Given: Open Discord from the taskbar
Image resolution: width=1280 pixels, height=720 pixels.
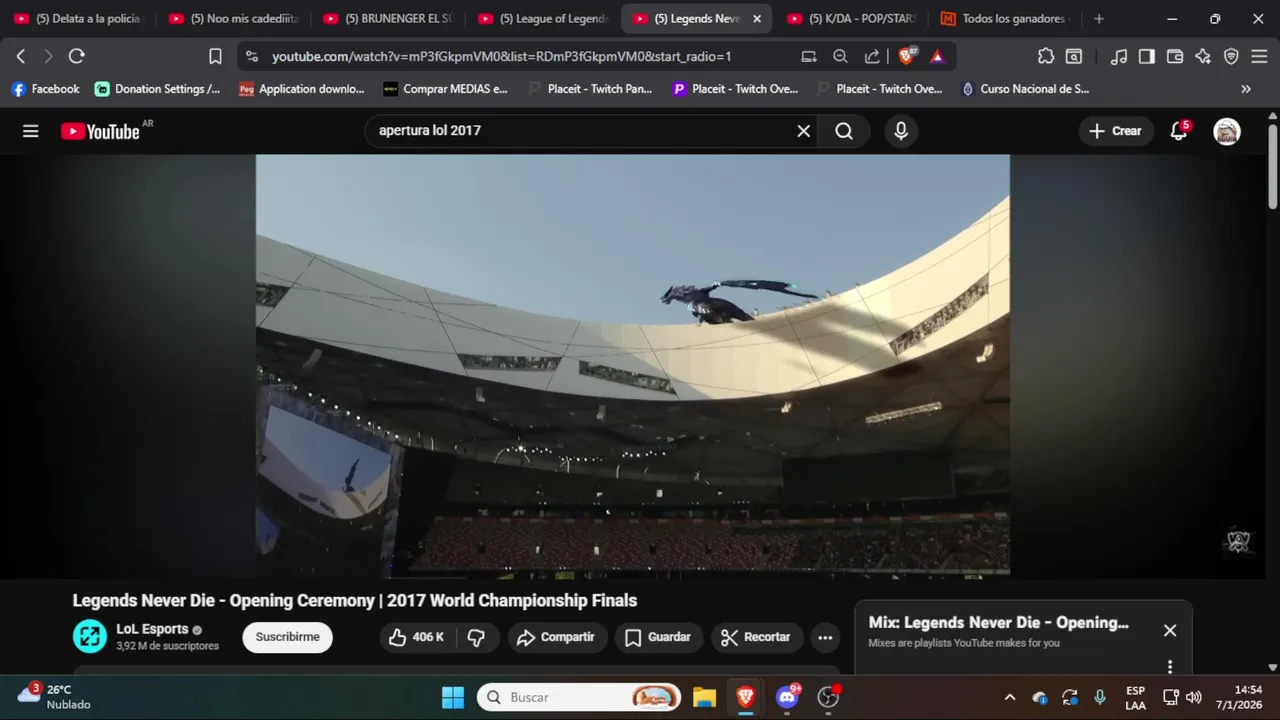Looking at the screenshot, I should tap(788, 697).
